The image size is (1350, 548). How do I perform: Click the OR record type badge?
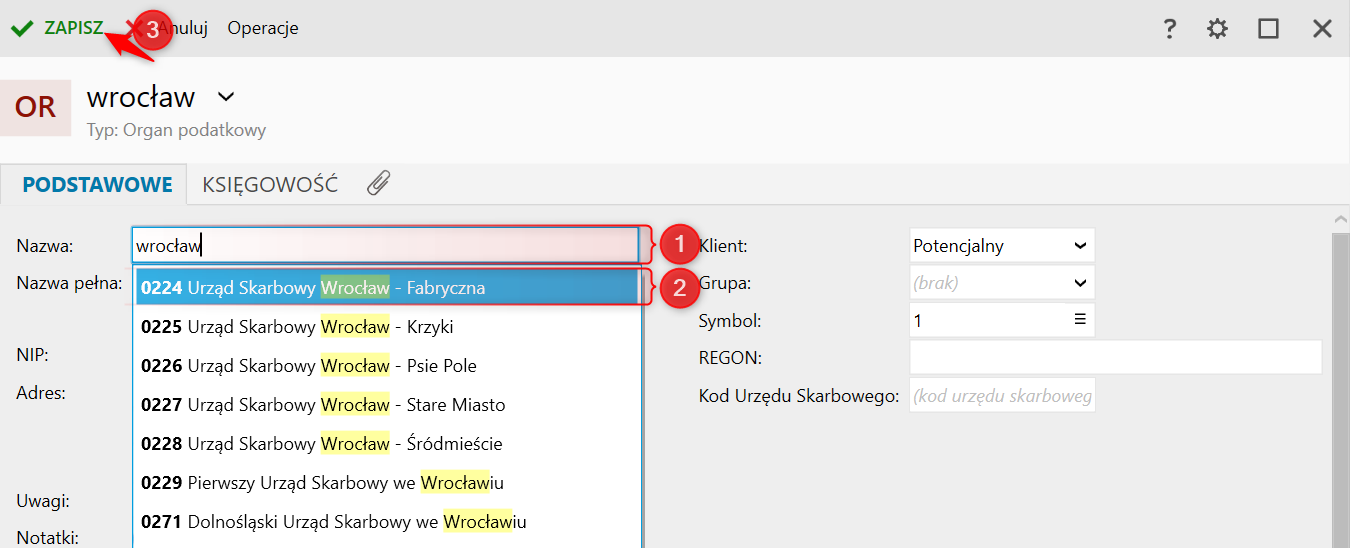(x=36, y=108)
